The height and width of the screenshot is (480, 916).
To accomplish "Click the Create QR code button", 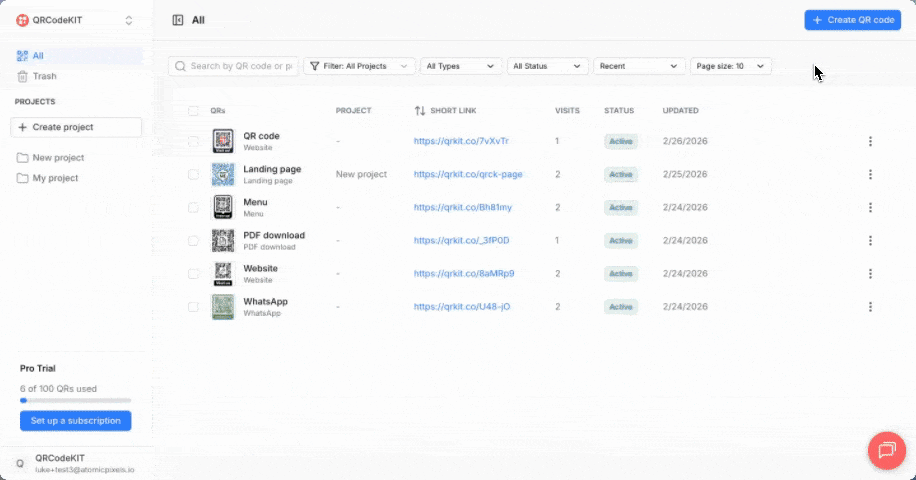I will 852,20.
